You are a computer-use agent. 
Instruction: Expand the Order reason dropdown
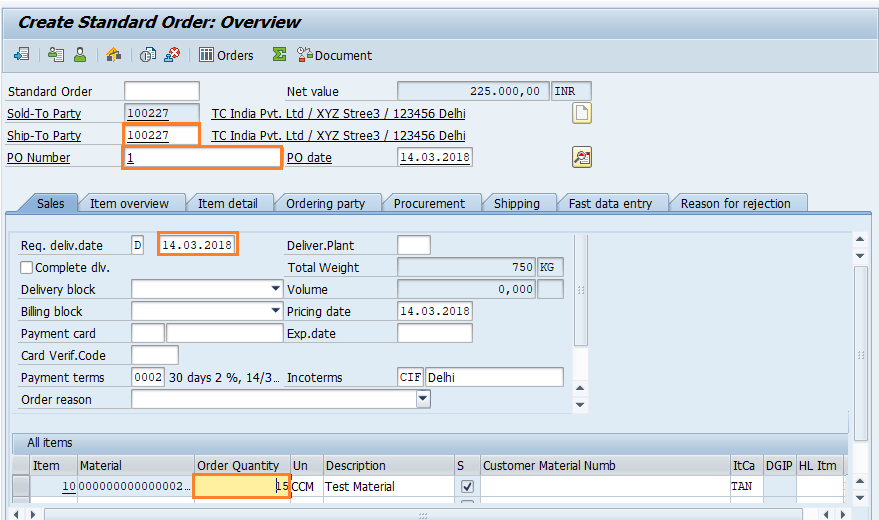pos(423,399)
